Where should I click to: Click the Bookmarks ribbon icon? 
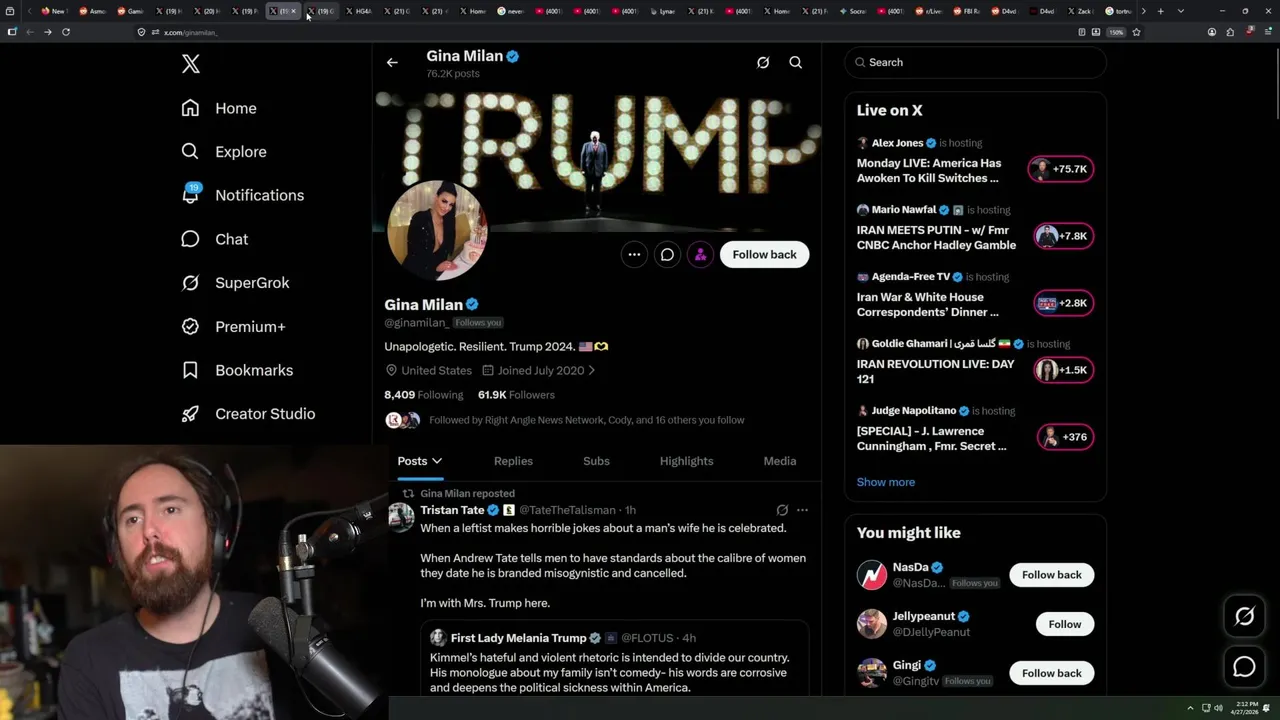(x=190, y=370)
